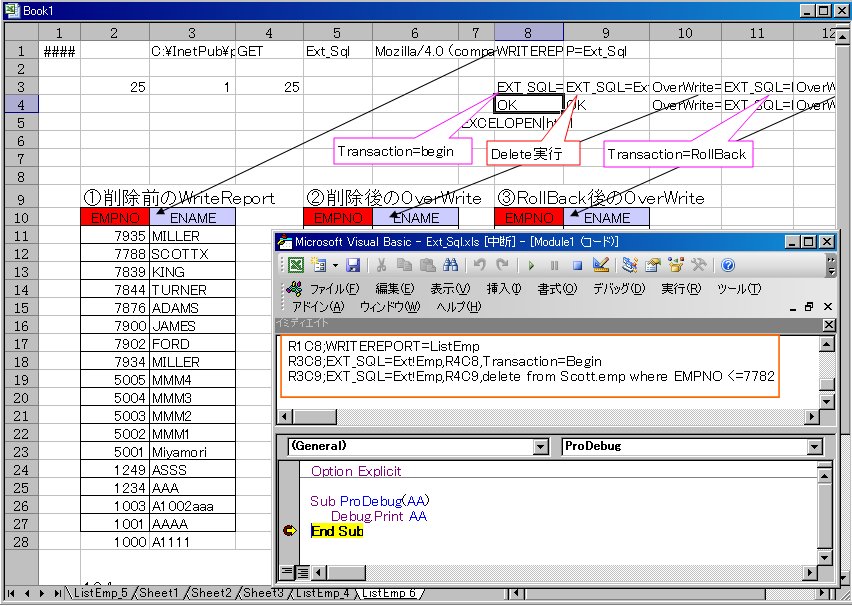Click the Insert UserForm toolbar icon
Viewport: 852px width, 606px height.
[318, 265]
